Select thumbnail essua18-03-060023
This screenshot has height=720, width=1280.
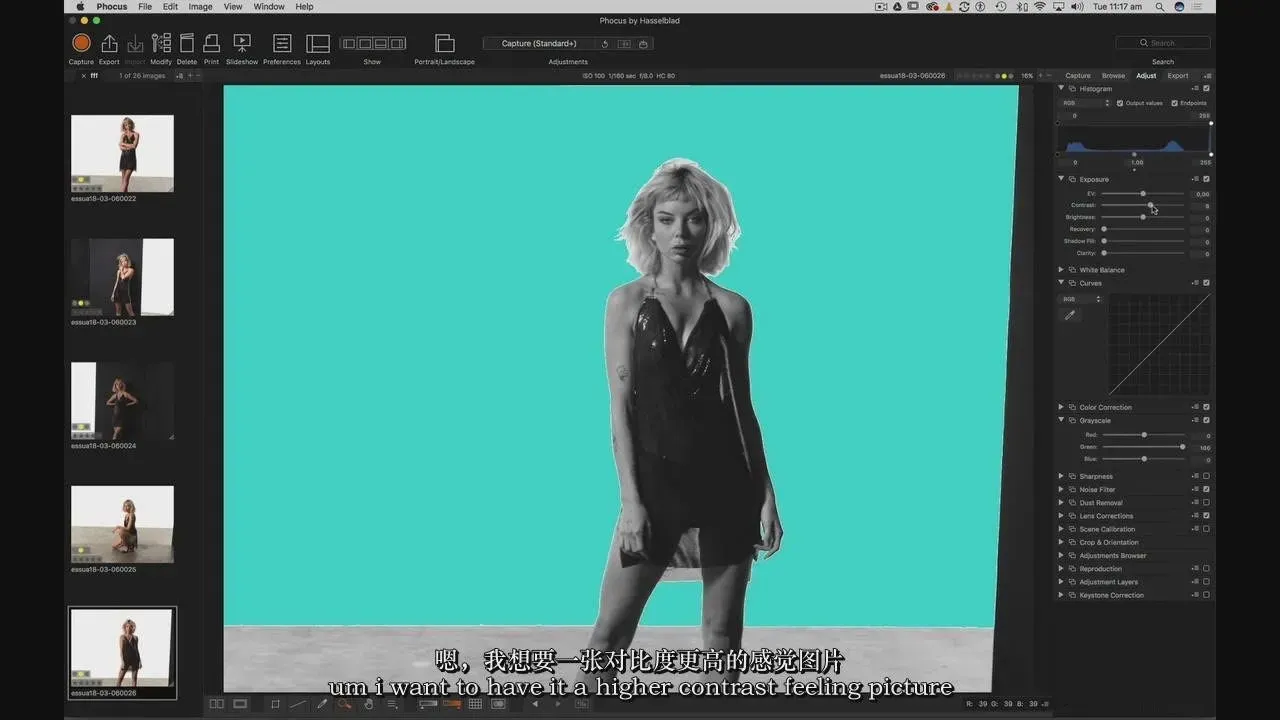click(x=122, y=277)
